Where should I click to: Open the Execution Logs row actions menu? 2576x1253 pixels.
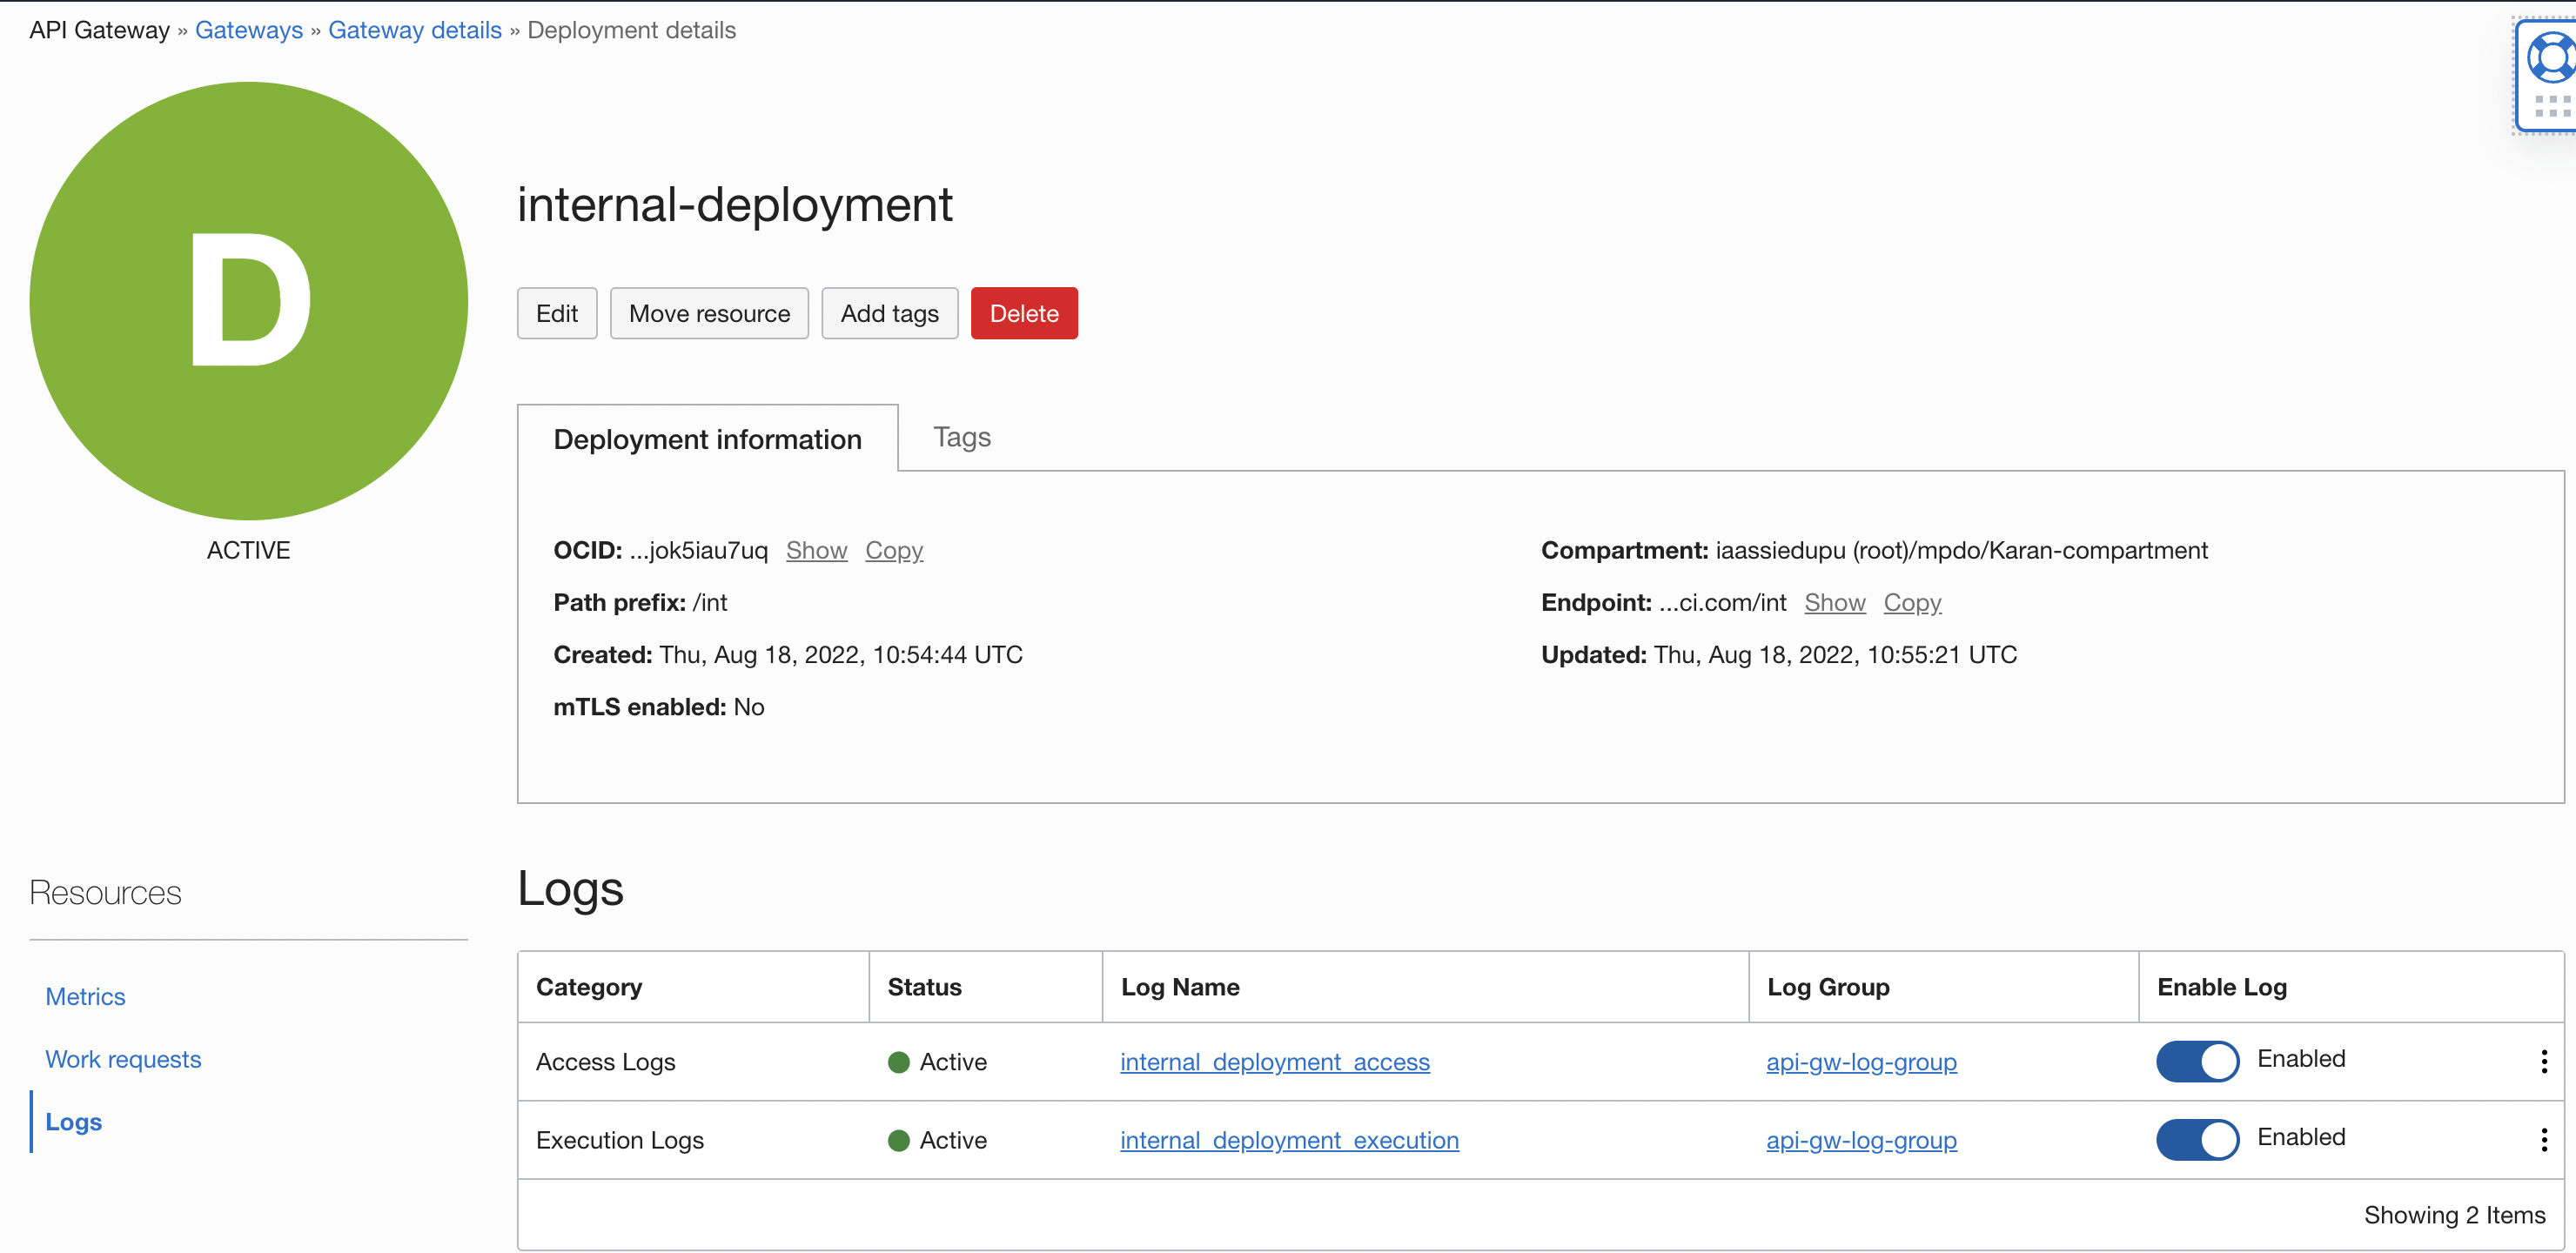[x=2544, y=1140]
